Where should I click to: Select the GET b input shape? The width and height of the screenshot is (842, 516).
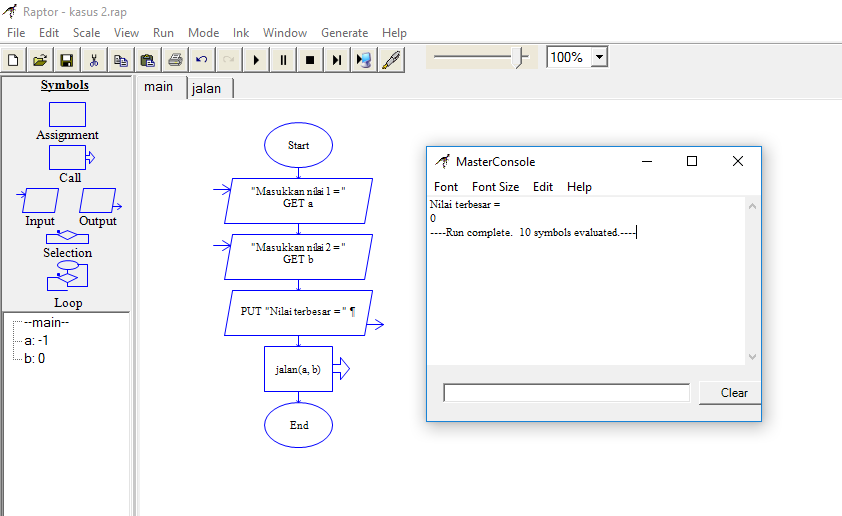click(x=299, y=257)
